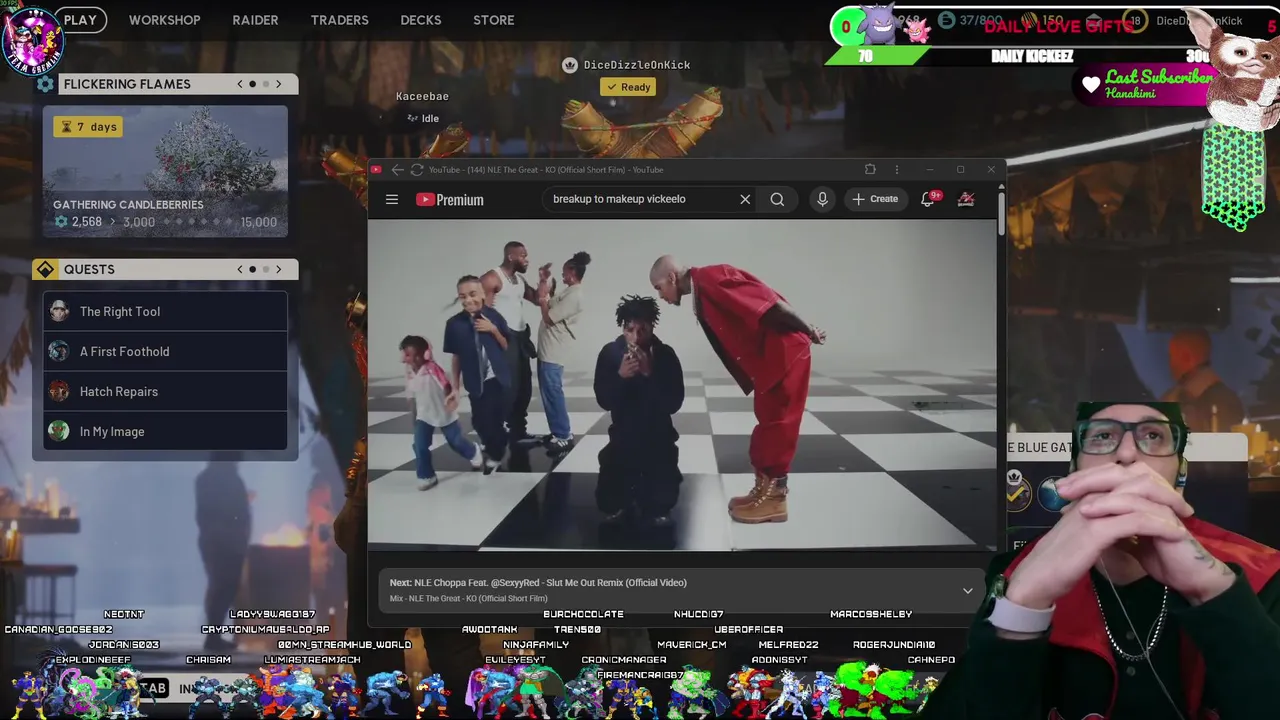1280x720 pixels.
Task: Start voice search with microphone icon
Action: coord(822,199)
